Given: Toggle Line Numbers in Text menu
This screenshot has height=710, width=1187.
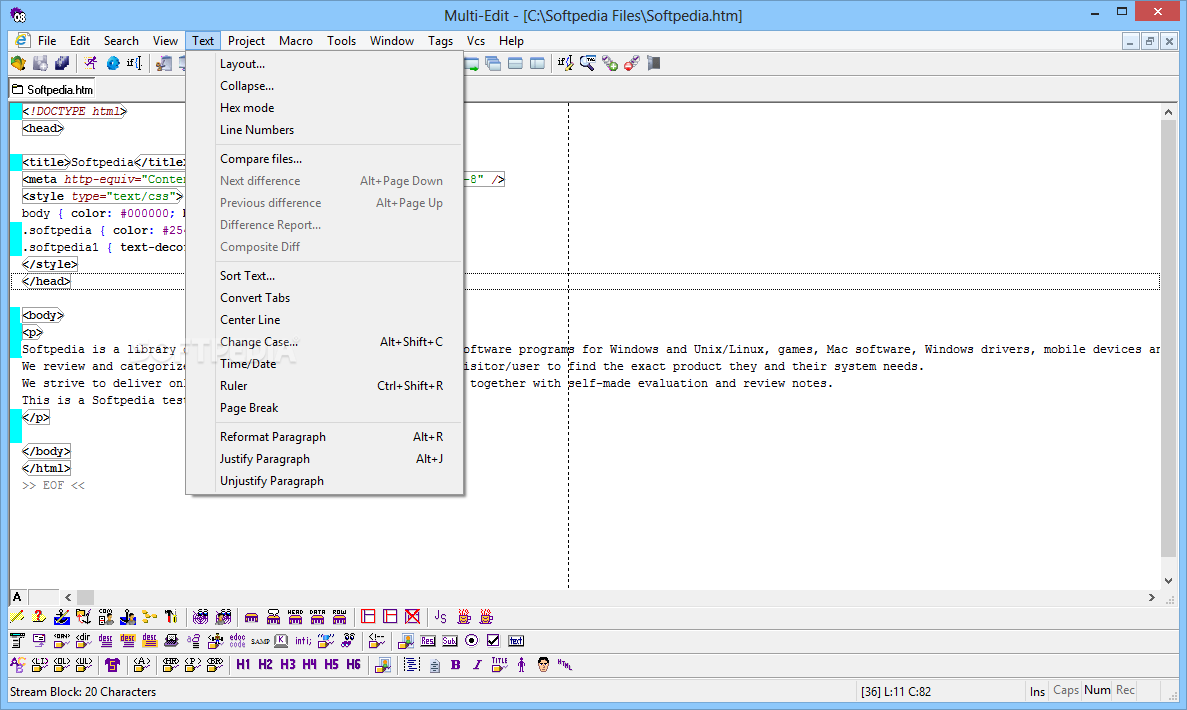Looking at the screenshot, I should (325, 129).
